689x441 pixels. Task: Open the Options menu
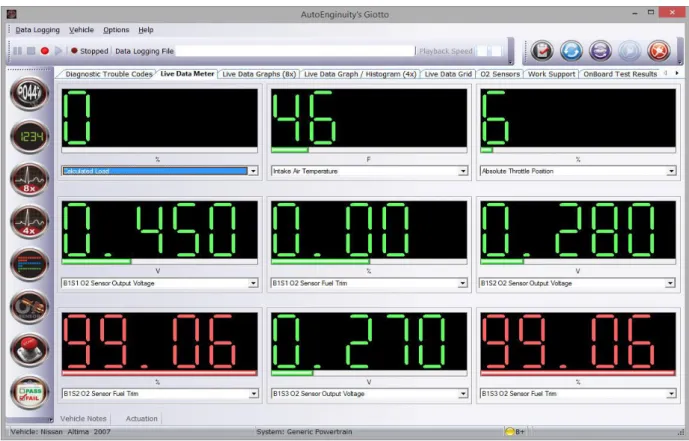pyautogui.click(x=116, y=30)
